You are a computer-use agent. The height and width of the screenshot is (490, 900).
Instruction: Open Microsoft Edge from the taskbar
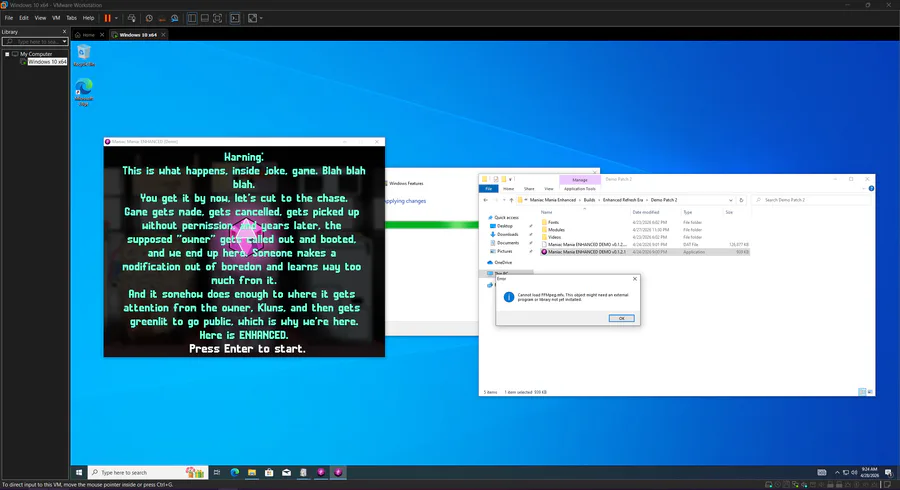pos(235,473)
